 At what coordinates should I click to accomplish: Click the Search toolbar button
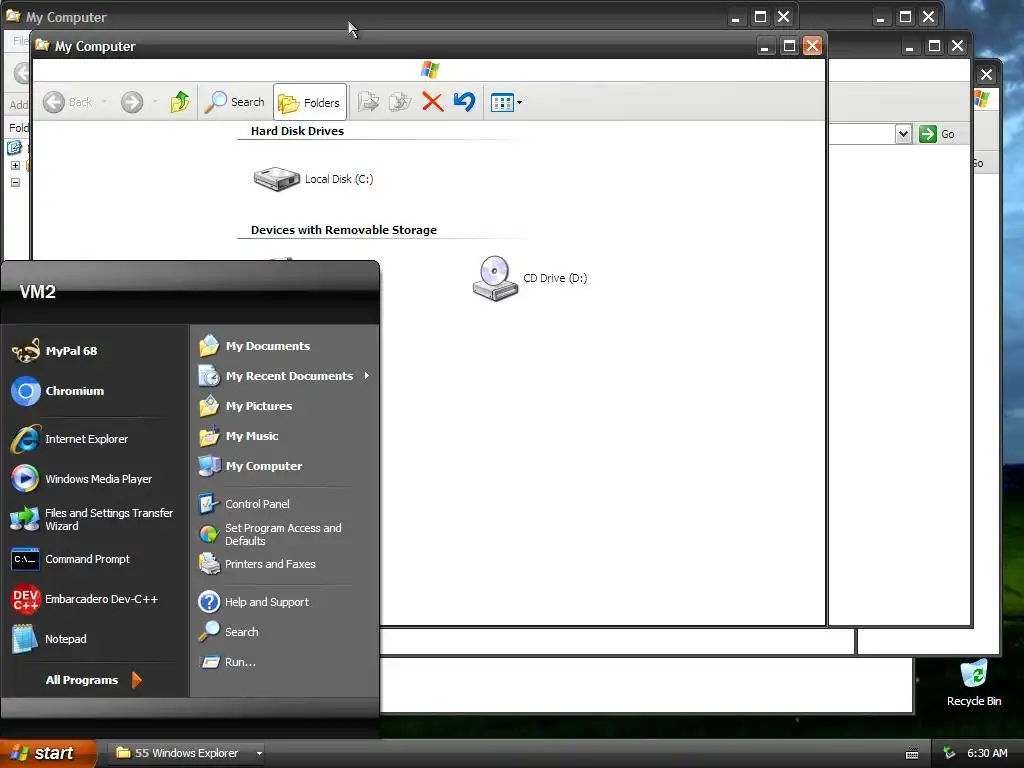tap(234, 102)
